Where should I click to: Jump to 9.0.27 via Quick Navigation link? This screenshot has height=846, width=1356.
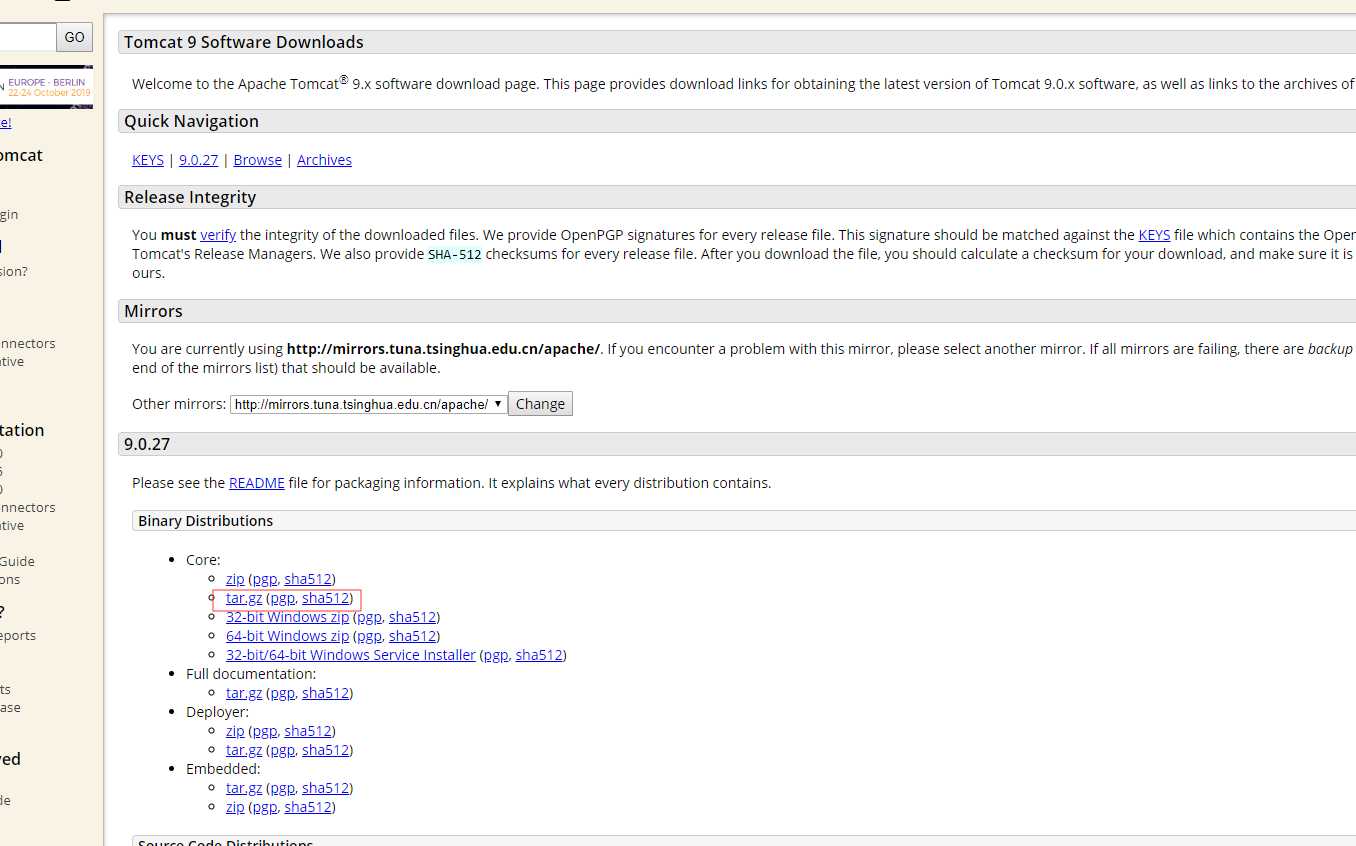click(x=198, y=160)
